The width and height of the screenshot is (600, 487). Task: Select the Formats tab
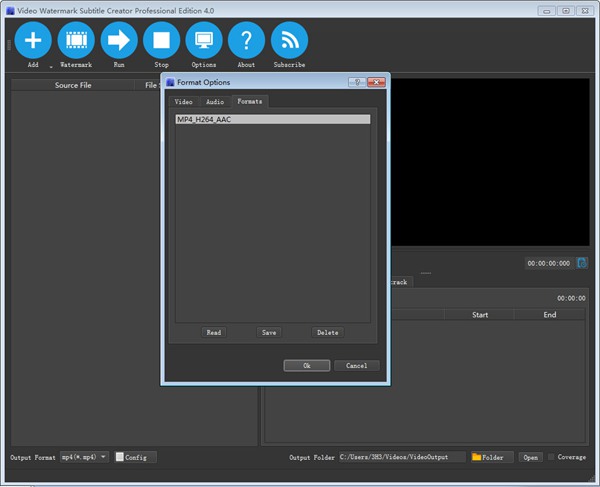tap(249, 101)
